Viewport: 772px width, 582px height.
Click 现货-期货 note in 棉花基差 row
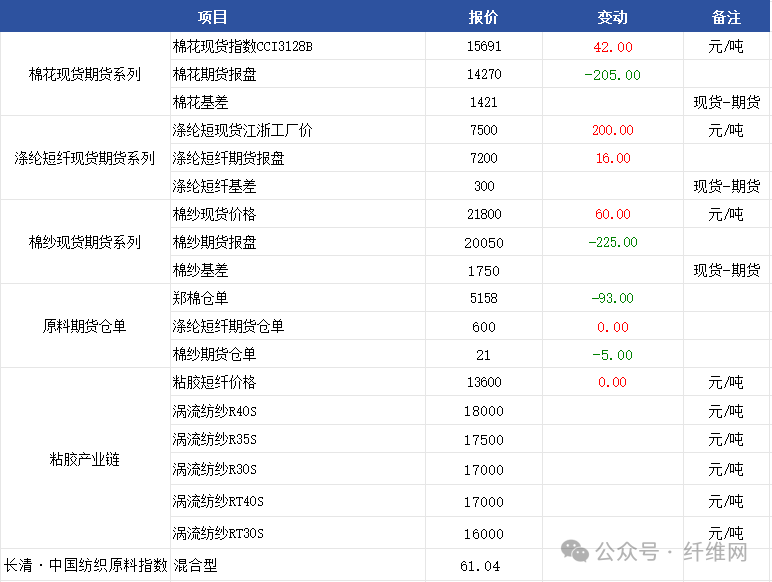click(727, 102)
